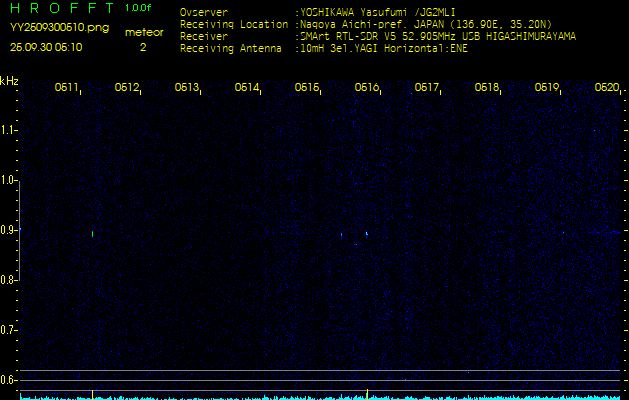Click the faint echo between 0515 and 0516
Screen dimensions: 629x400
pyautogui.click(x=341, y=235)
